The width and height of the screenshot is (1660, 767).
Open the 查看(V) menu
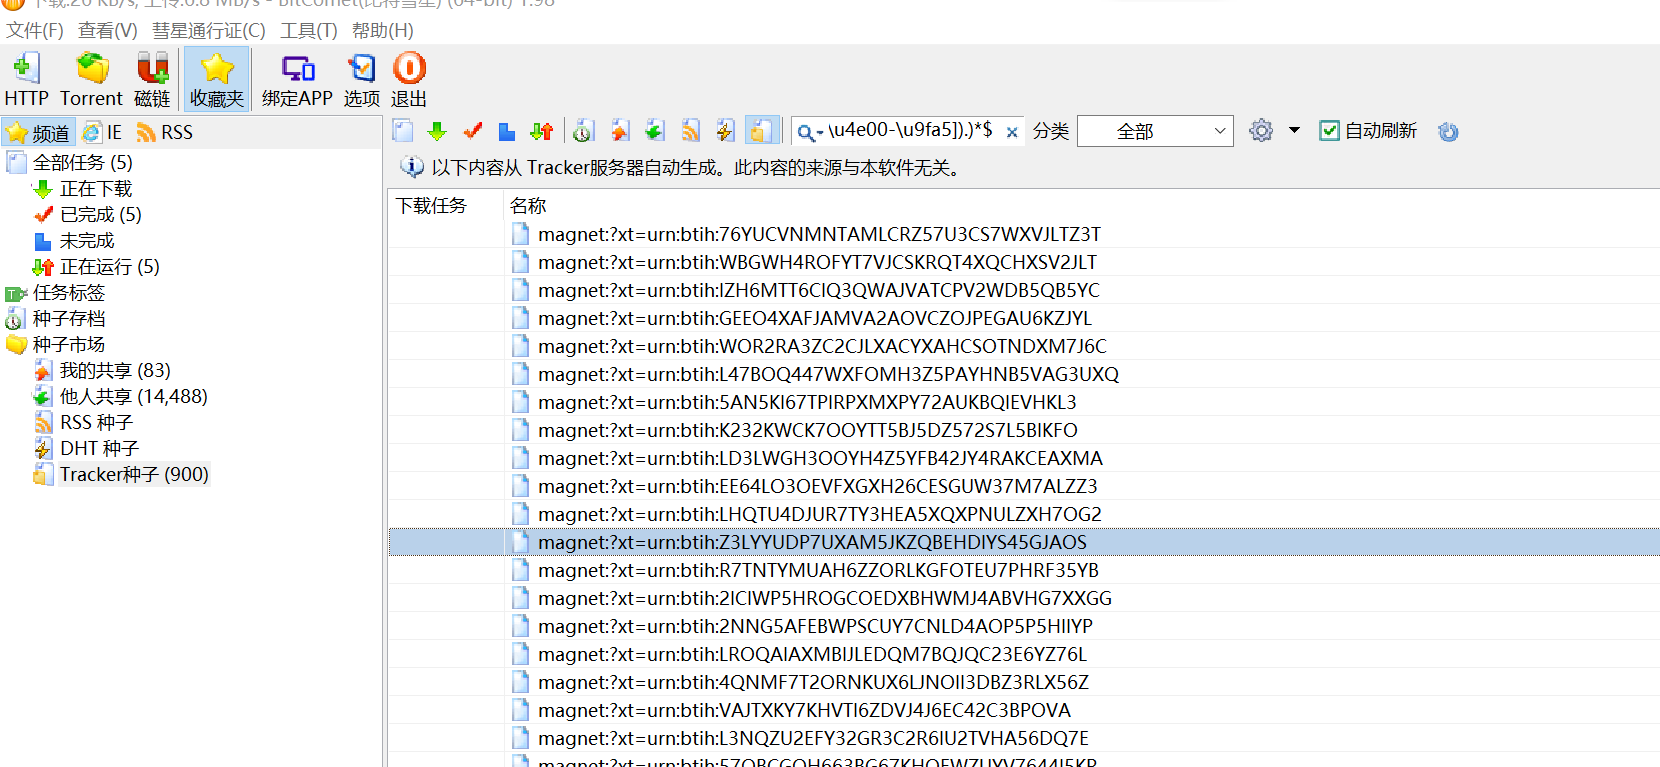click(x=108, y=31)
